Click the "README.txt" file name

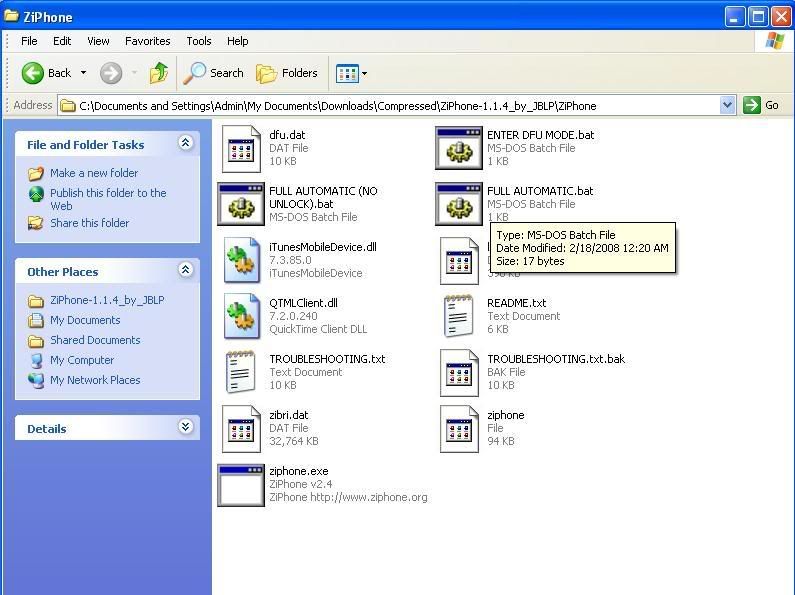click(x=517, y=303)
